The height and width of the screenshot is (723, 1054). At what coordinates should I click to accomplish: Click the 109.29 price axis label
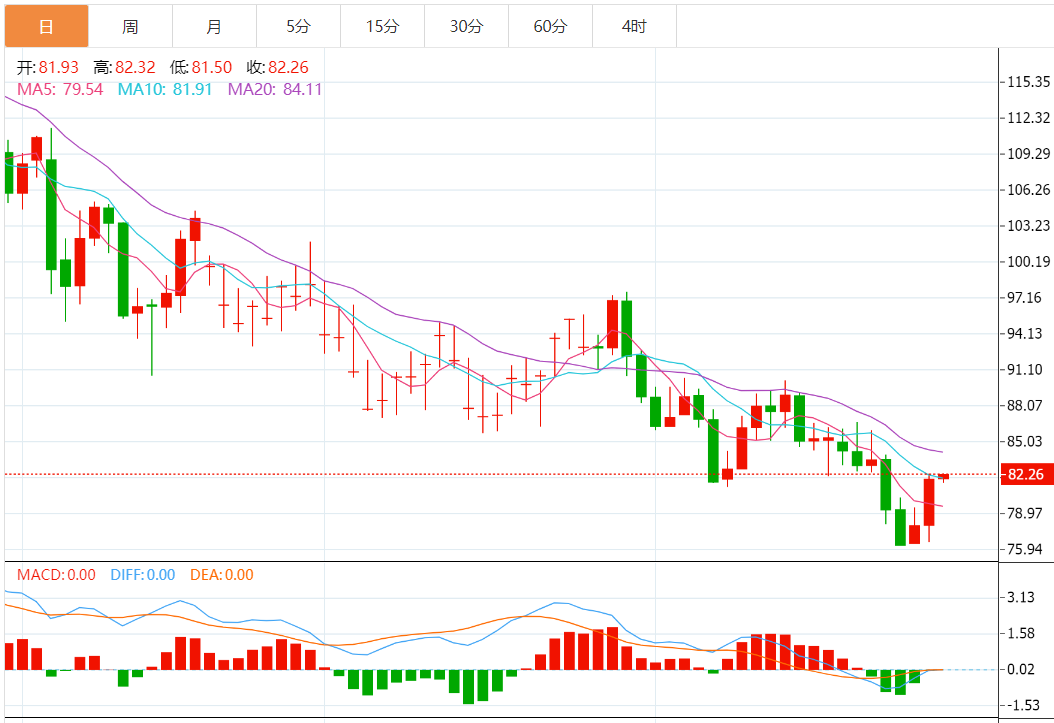click(x=1028, y=154)
